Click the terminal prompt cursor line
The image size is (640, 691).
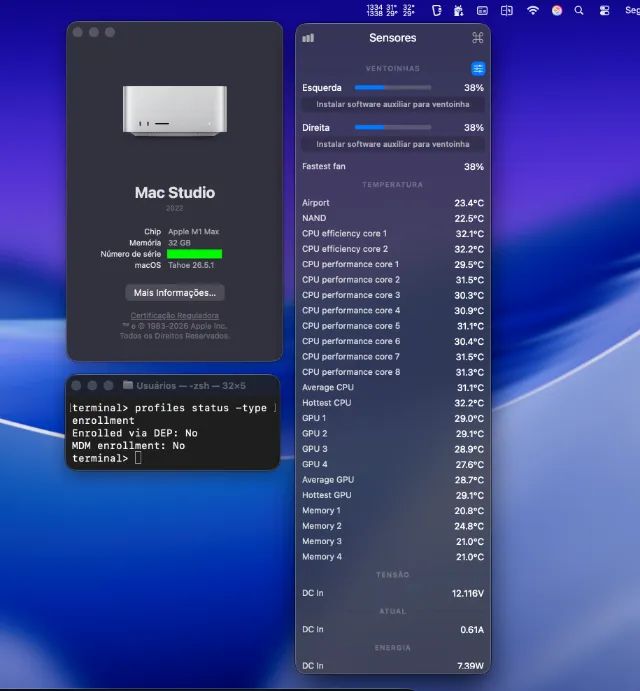[174, 458]
